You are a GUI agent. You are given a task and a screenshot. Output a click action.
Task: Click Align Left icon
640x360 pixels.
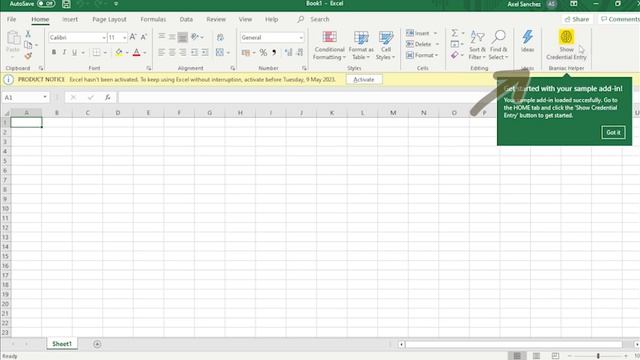162,52
